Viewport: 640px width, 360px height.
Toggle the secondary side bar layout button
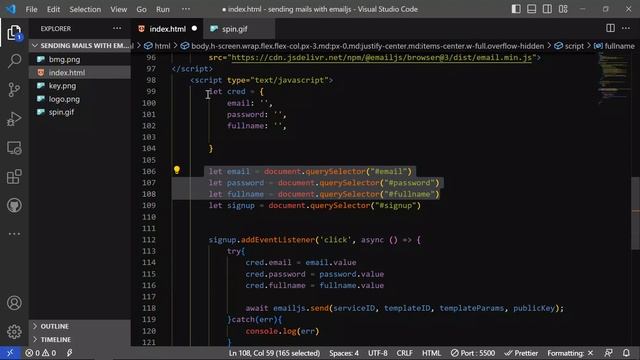point(547,9)
